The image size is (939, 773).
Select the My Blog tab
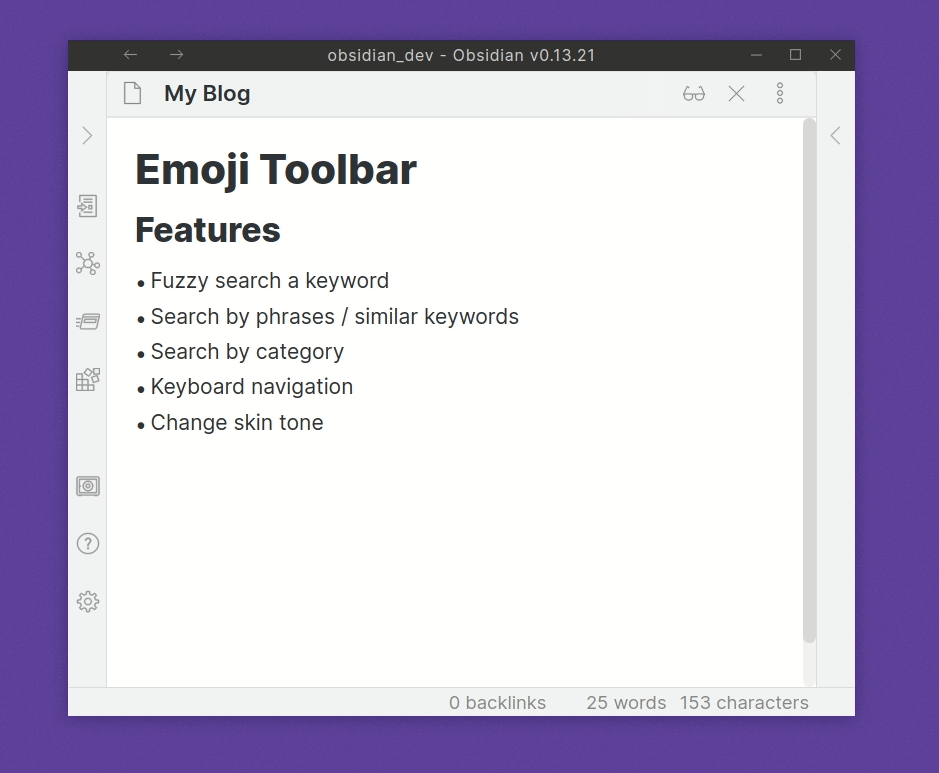[206, 92]
